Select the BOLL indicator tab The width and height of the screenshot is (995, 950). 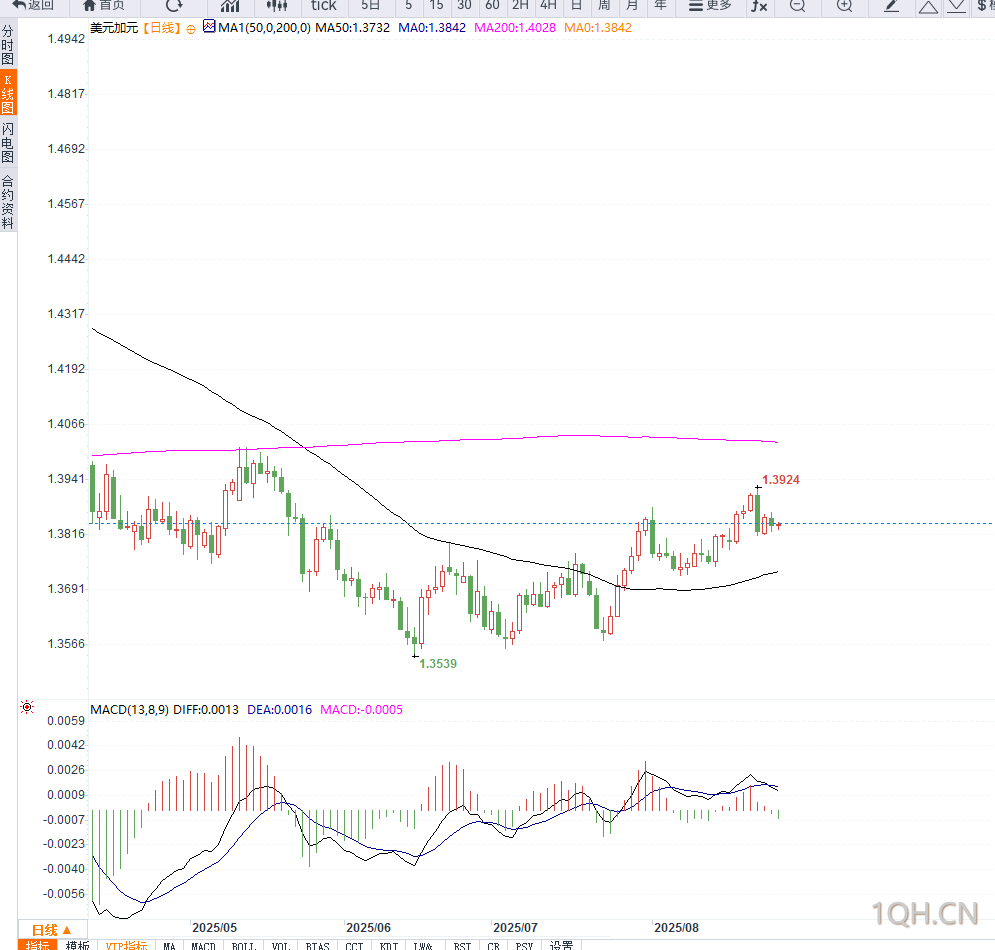(x=244, y=946)
